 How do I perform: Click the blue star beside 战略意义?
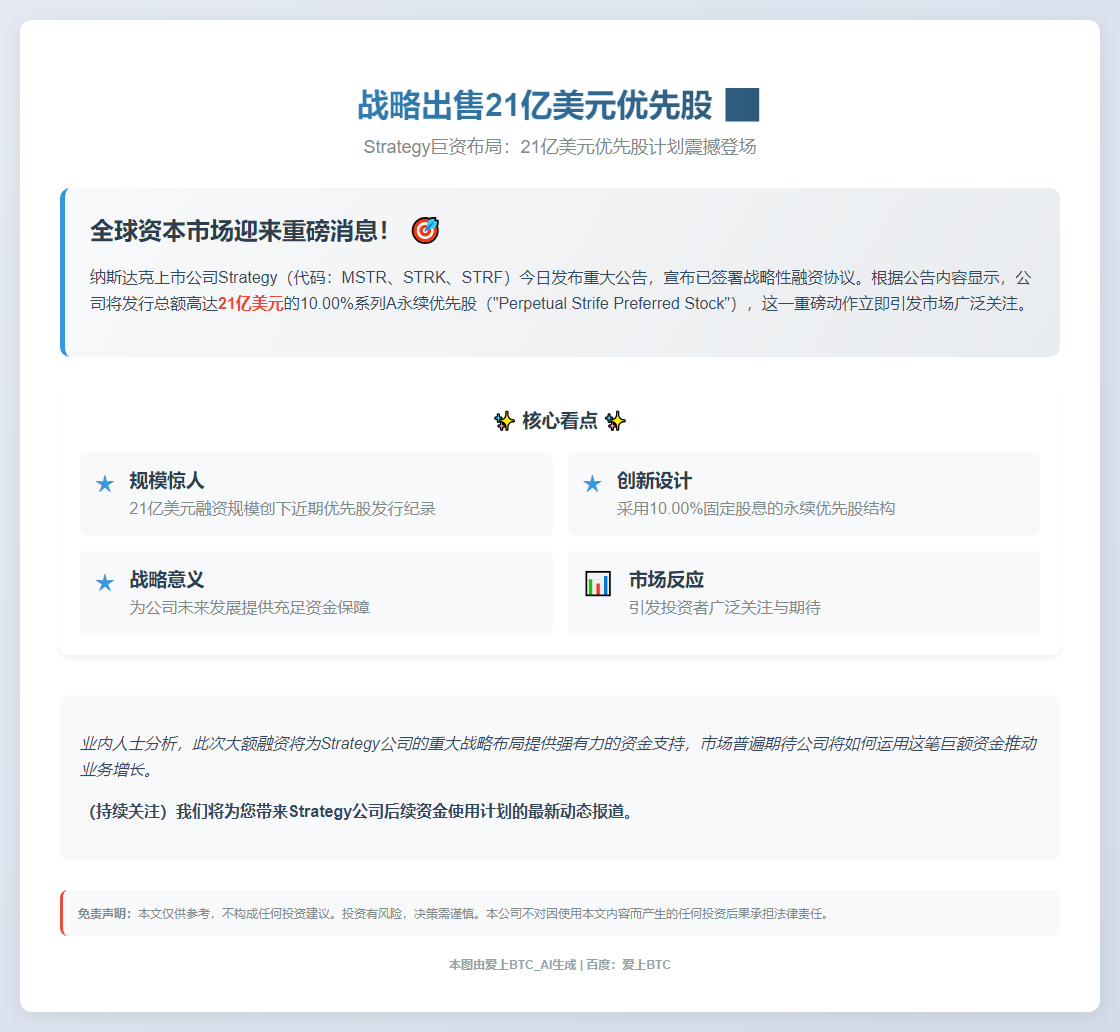pyautogui.click(x=105, y=583)
